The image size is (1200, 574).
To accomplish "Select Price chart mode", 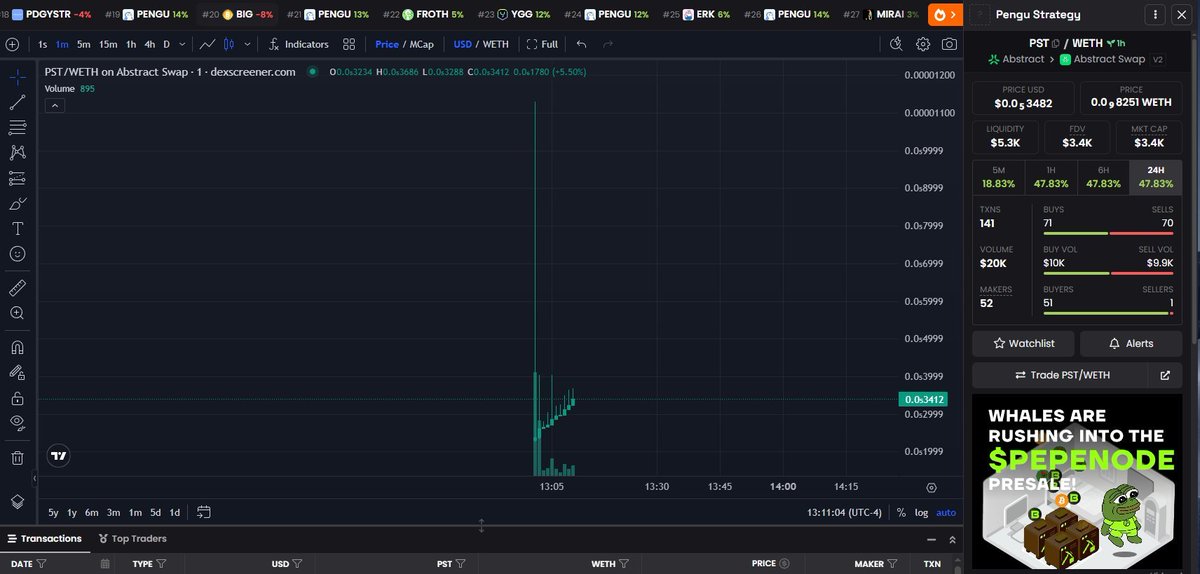I will pos(386,44).
